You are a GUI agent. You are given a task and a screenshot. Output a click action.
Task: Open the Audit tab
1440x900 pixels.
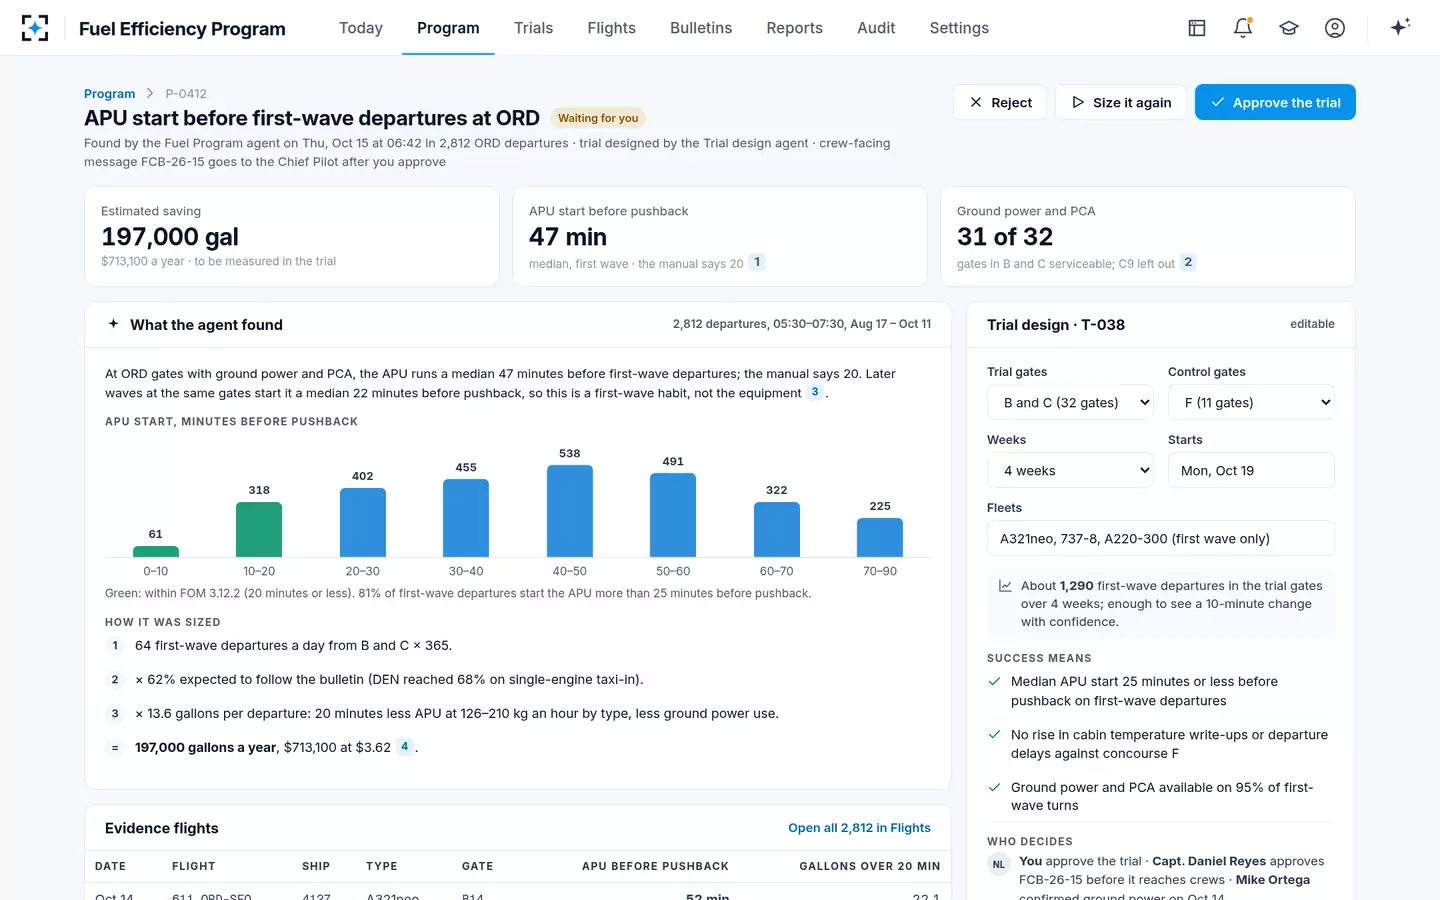876,28
